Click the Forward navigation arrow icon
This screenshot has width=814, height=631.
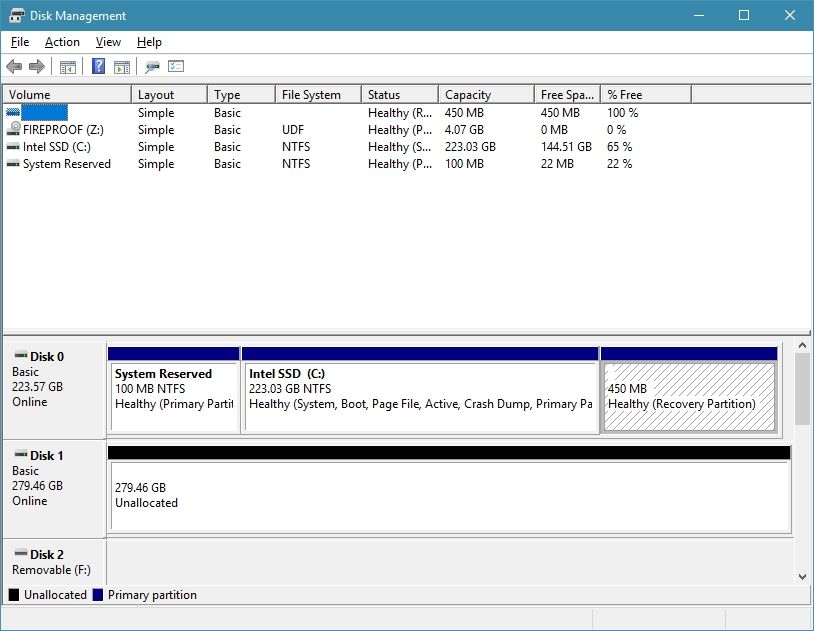(x=38, y=66)
